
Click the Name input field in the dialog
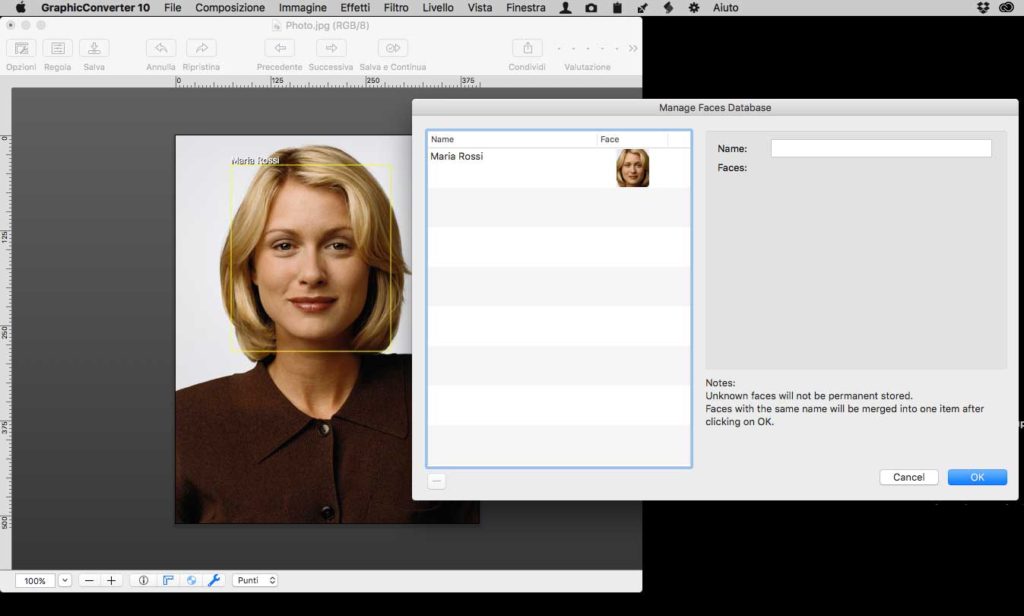[x=880, y=147]
